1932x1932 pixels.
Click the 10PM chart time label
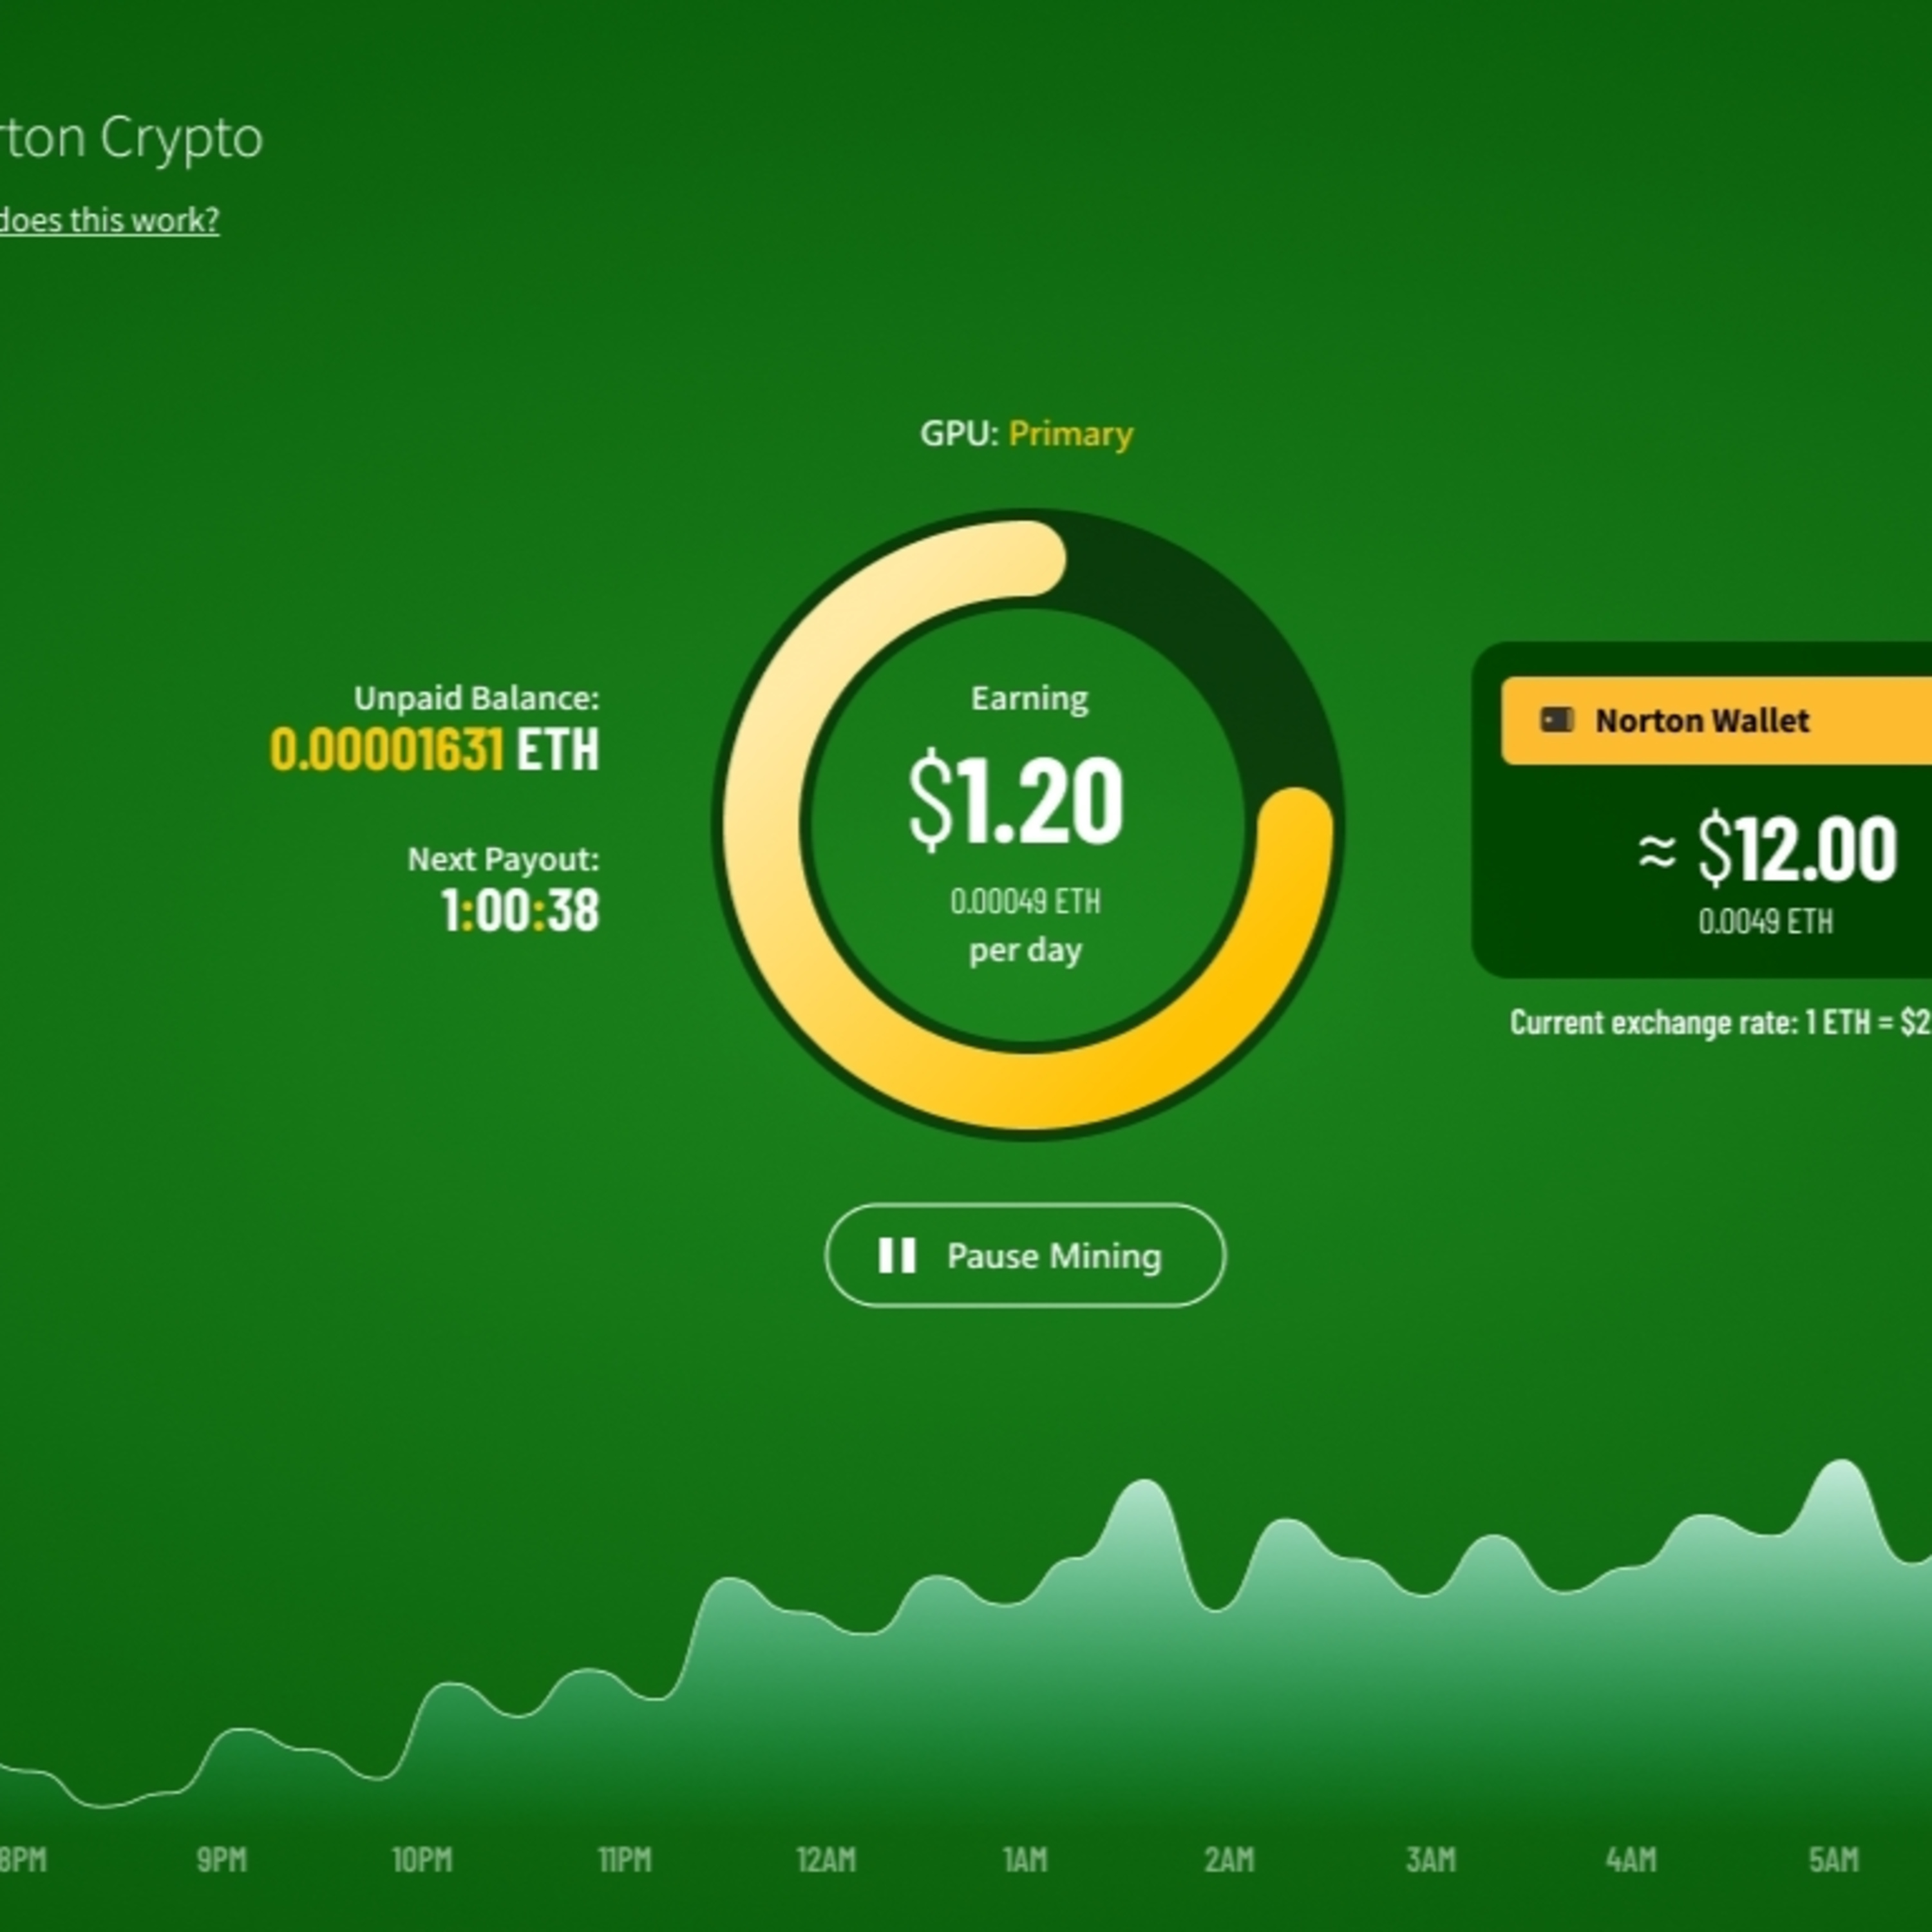[422, 1860]
